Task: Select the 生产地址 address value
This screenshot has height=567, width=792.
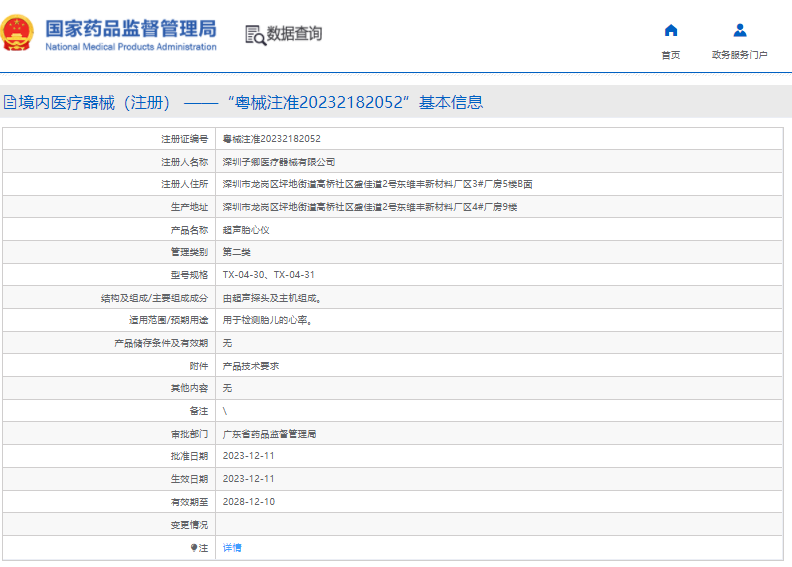Action: point(370,207)
